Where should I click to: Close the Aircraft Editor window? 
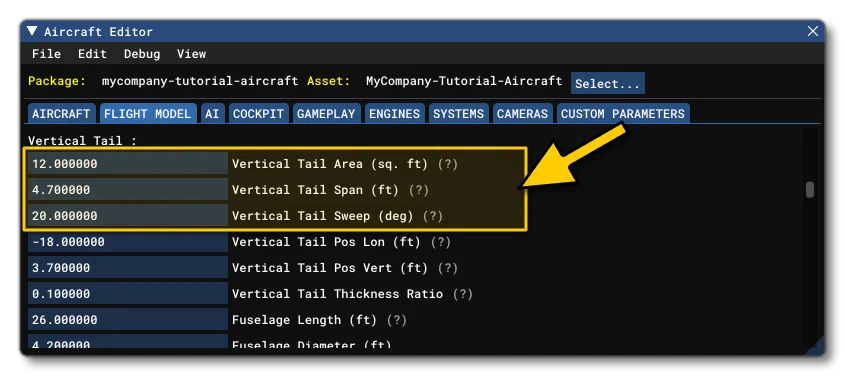coord(813,31)
